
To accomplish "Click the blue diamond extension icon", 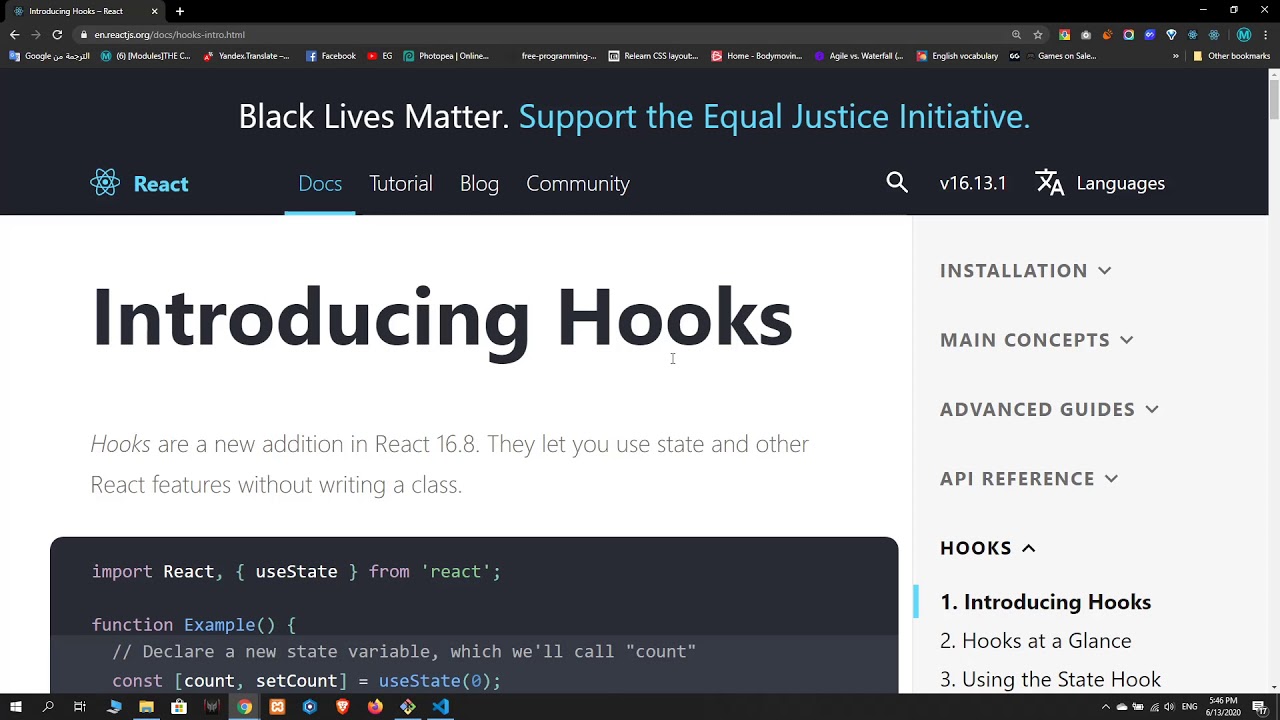I will click(1171, 34).
